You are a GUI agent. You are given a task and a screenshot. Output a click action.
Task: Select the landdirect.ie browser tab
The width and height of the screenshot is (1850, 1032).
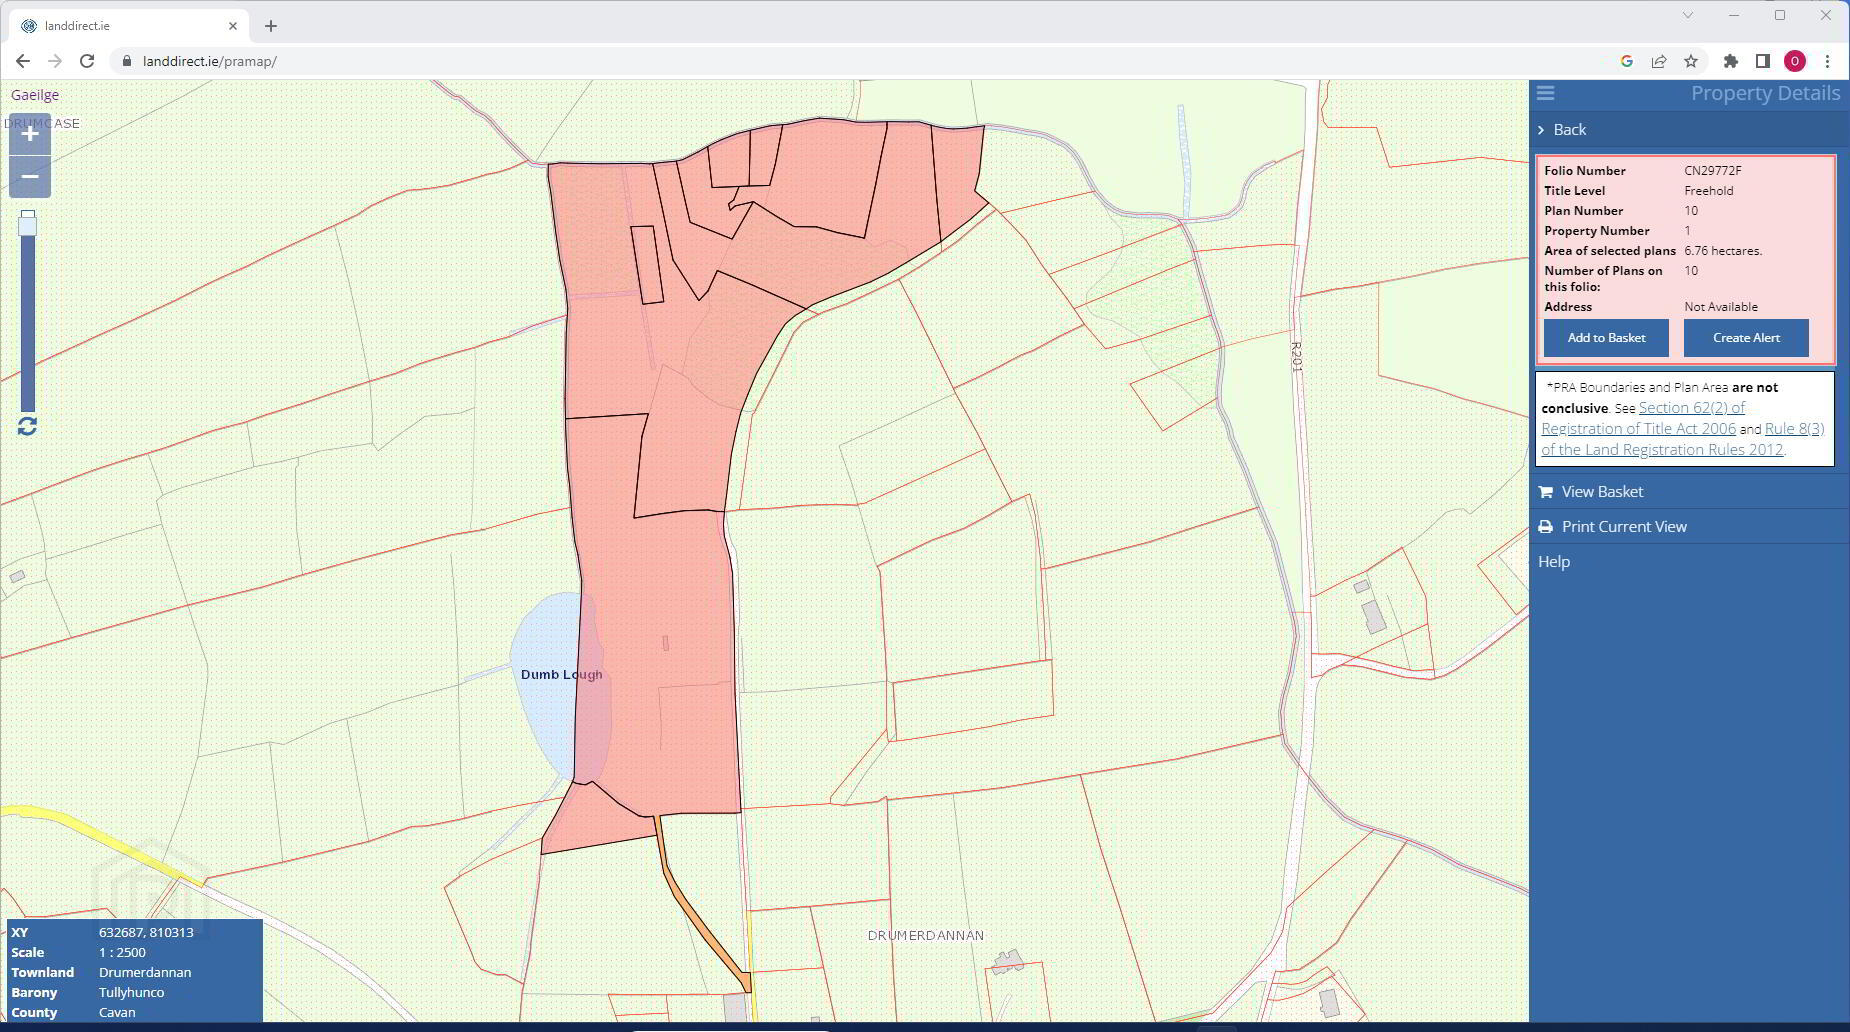pos(128,26)
